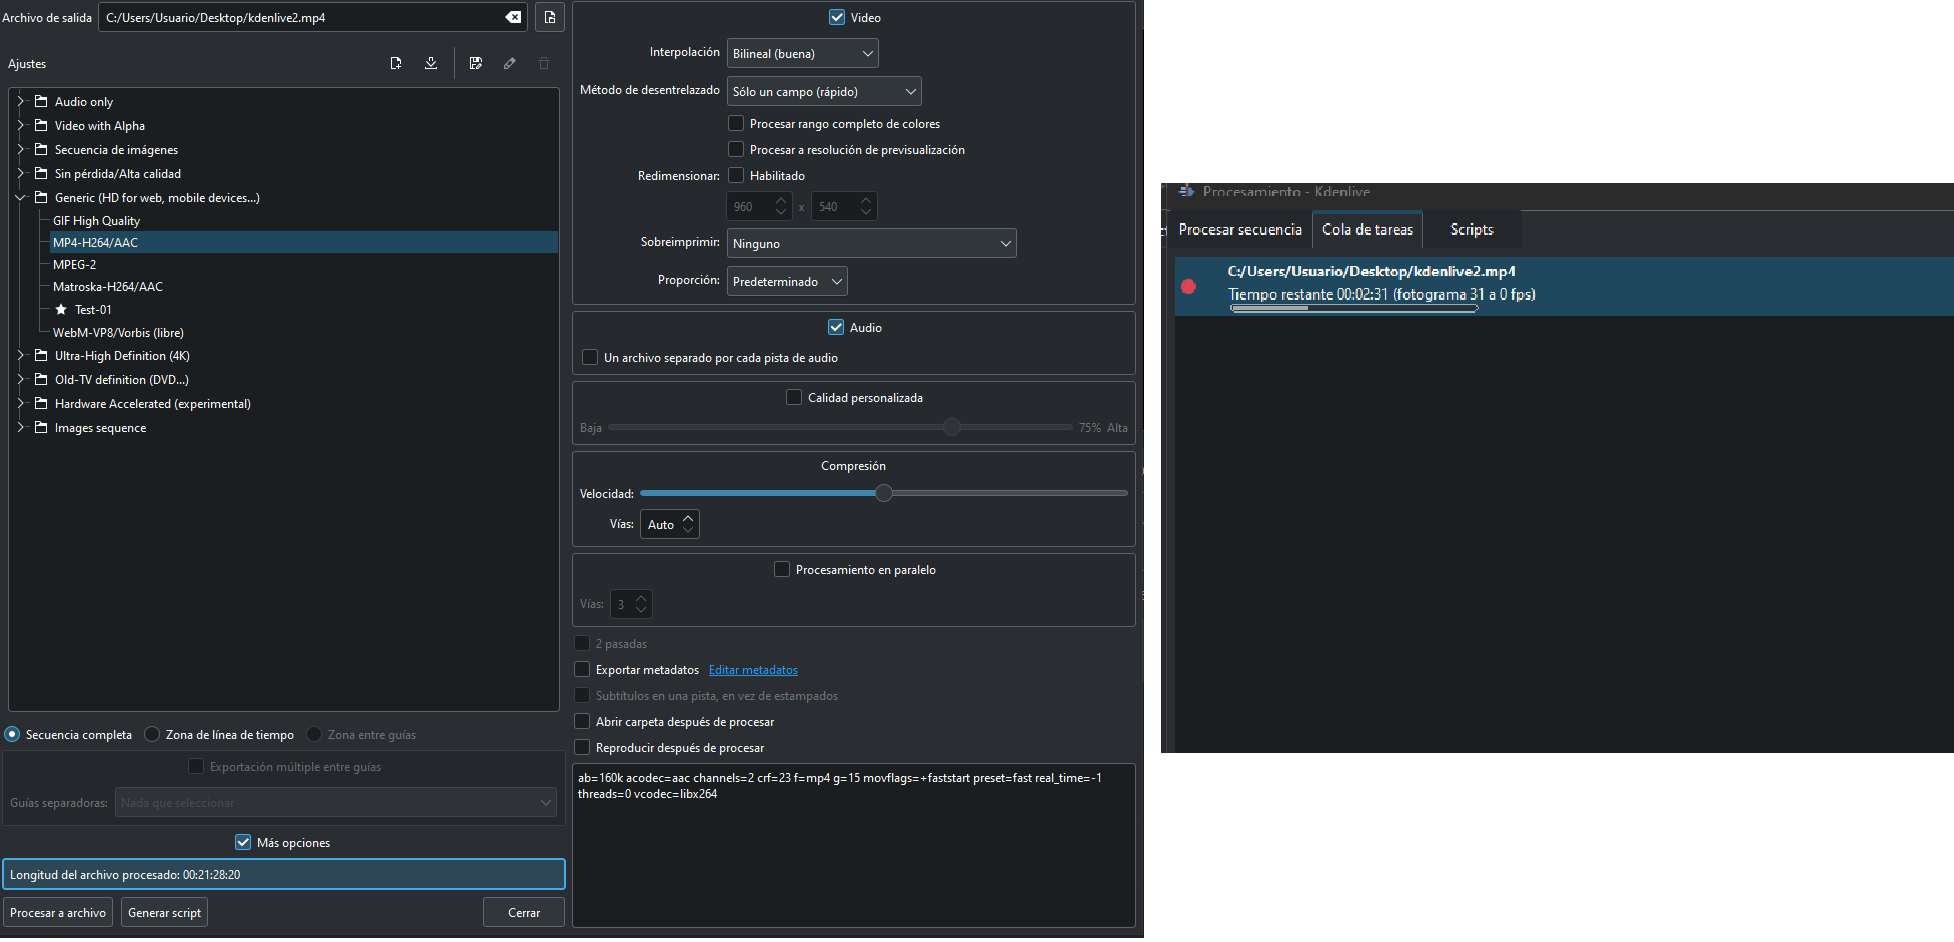
Task: Save the current preset
Action: [x=476, y=63]
